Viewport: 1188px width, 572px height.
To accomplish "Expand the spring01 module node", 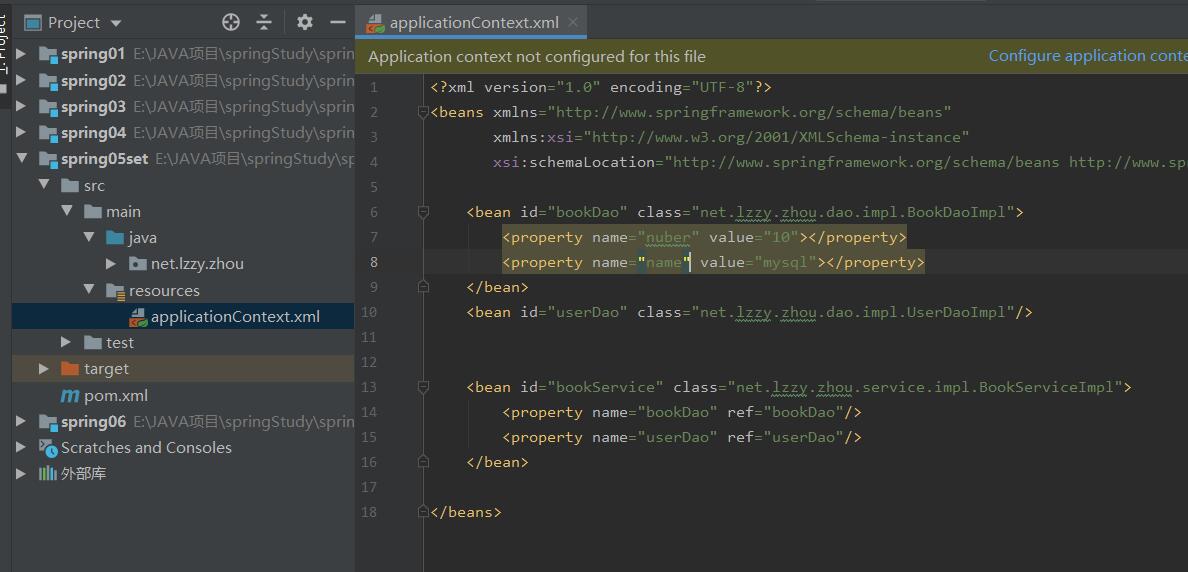I will 22,54.
